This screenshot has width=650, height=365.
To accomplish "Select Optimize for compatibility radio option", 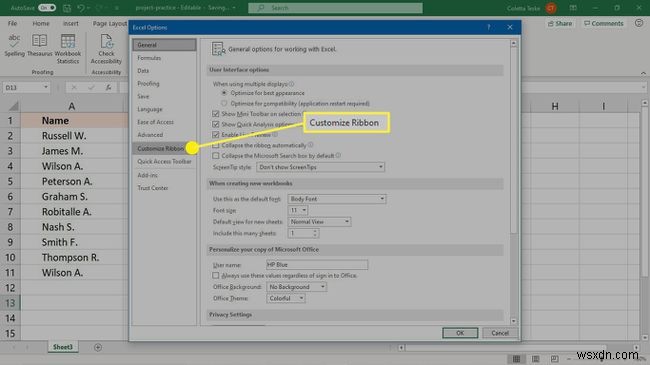I will click(224, 103).
